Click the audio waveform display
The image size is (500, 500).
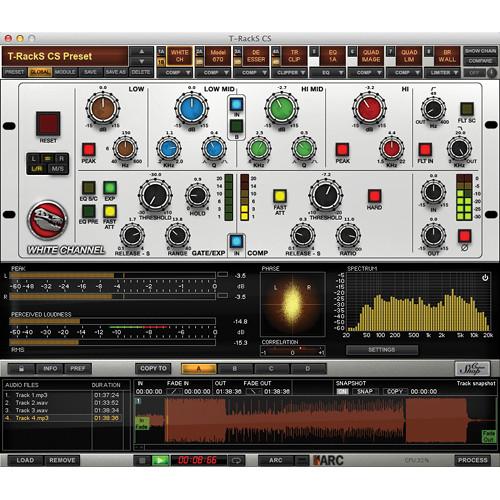coord(315,421)
